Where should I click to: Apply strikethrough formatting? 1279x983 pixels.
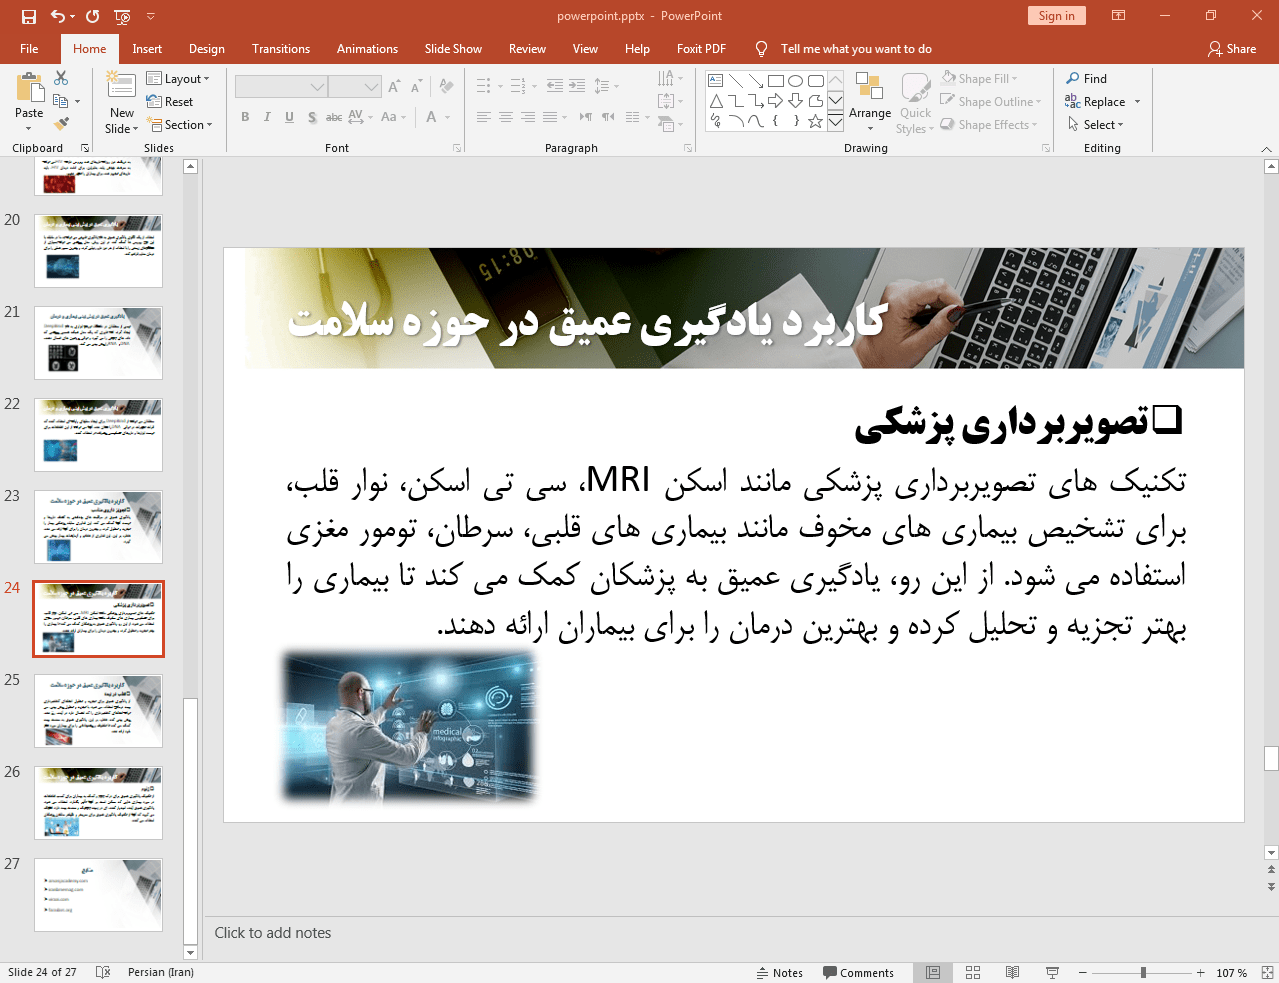pos(333,117)
